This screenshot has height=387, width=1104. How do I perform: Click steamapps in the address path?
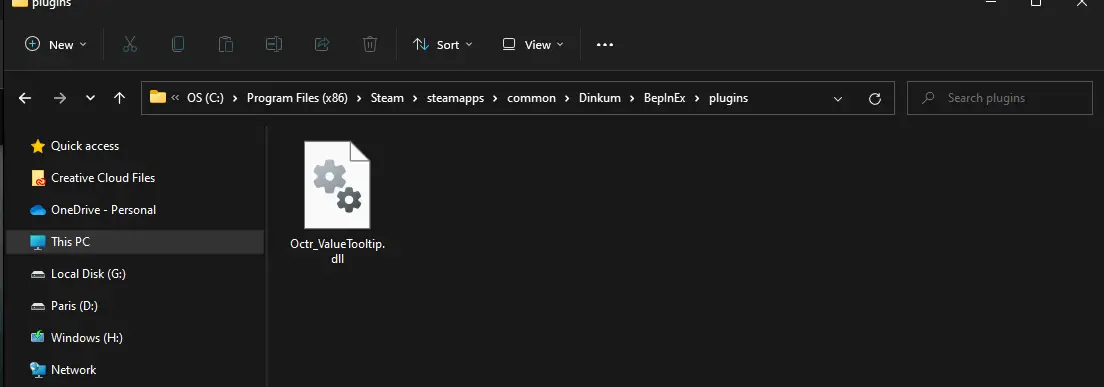coord(456,98)
